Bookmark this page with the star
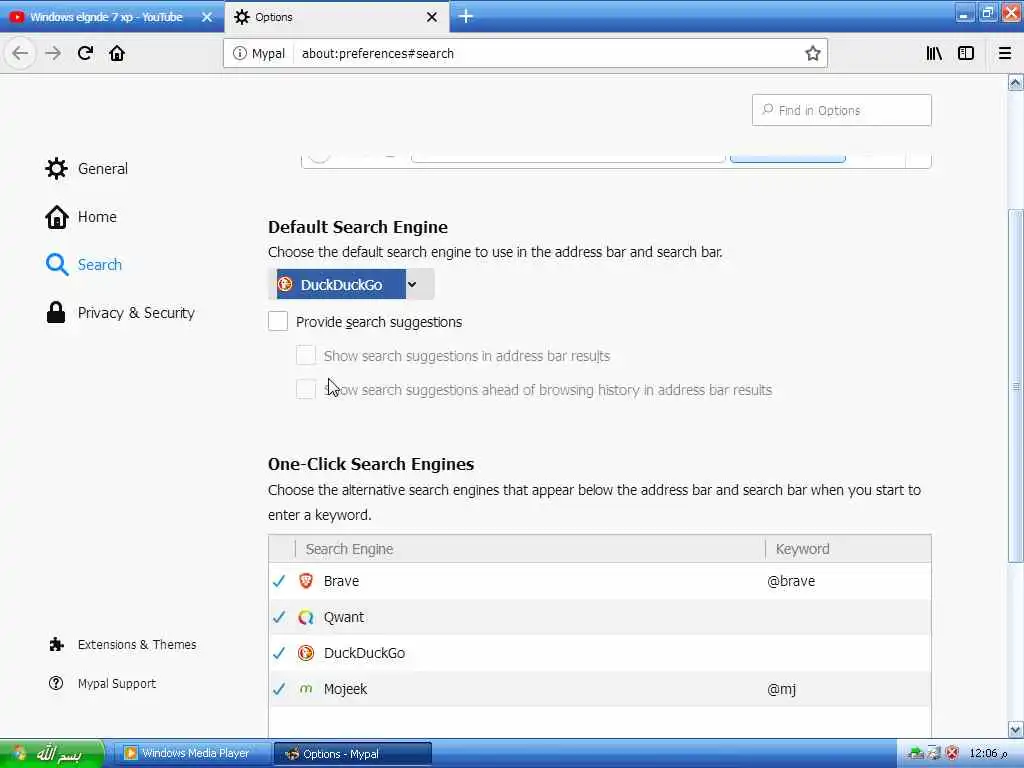 (x=812, y=54)
